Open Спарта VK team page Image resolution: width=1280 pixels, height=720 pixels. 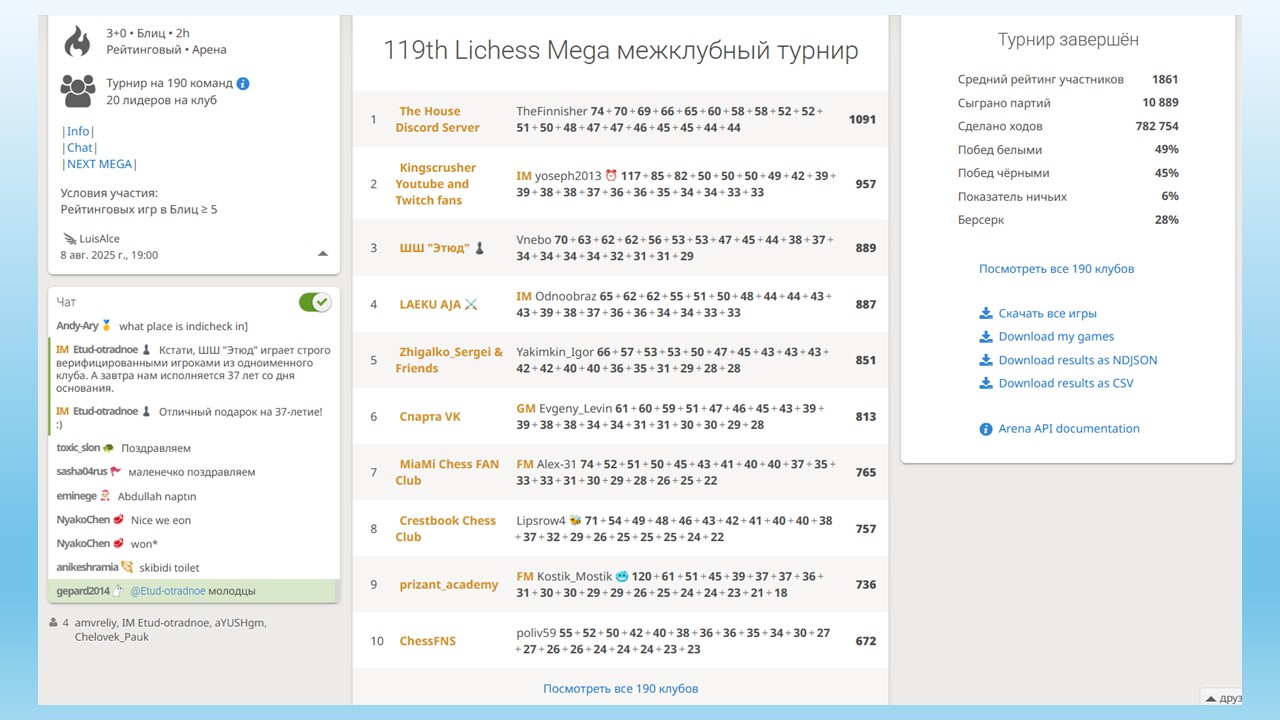coord(430,417)
